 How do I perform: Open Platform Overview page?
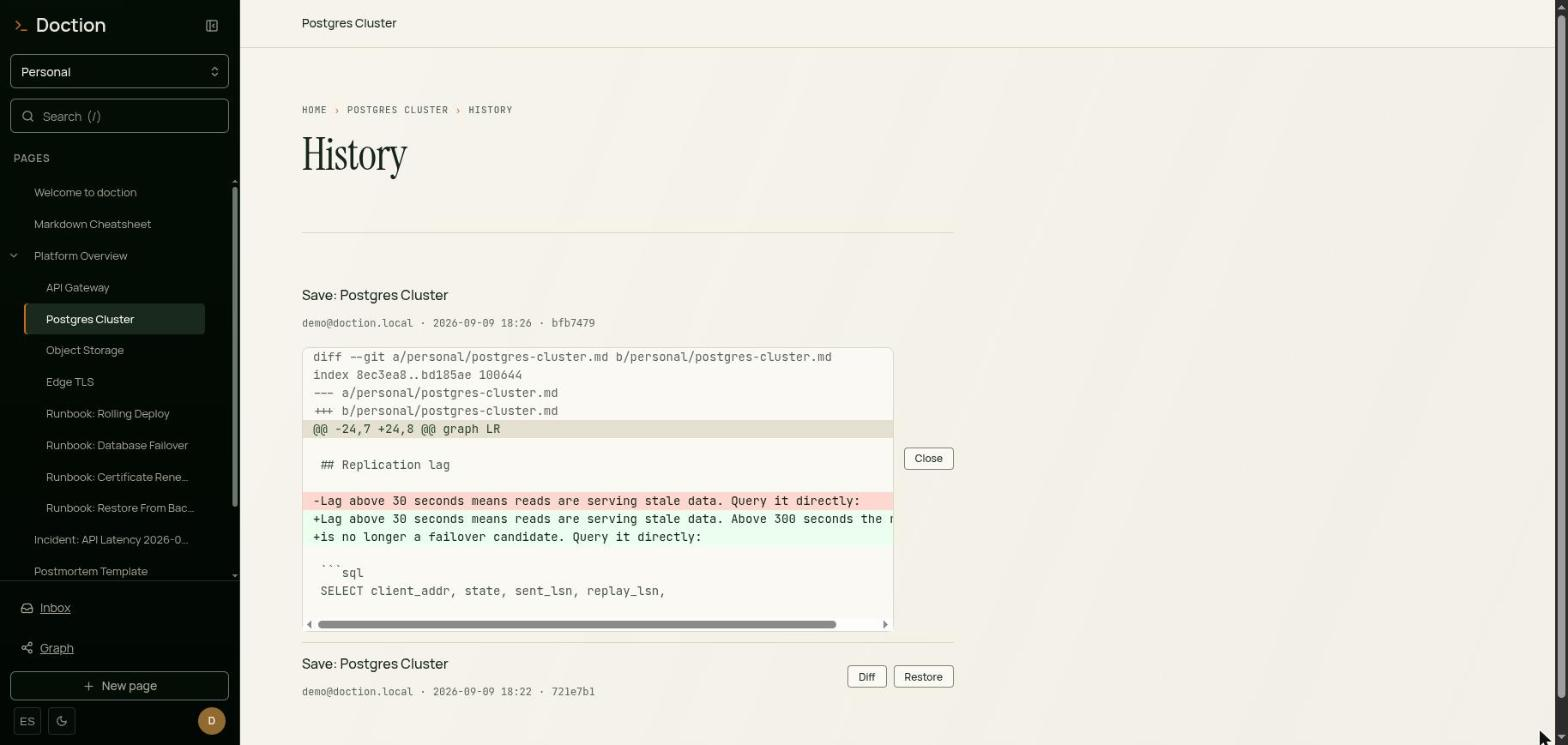coord(80,256)
